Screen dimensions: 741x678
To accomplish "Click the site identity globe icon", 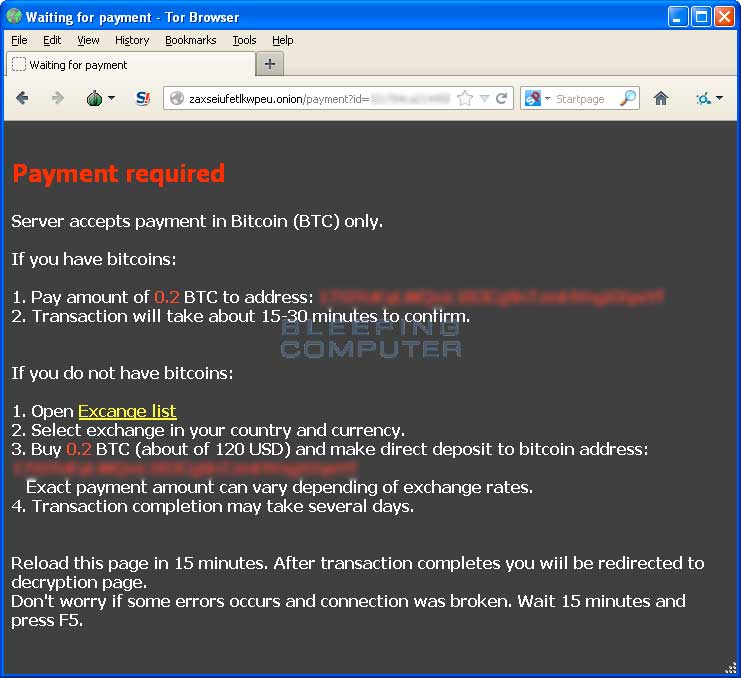I will coord(177,98).
